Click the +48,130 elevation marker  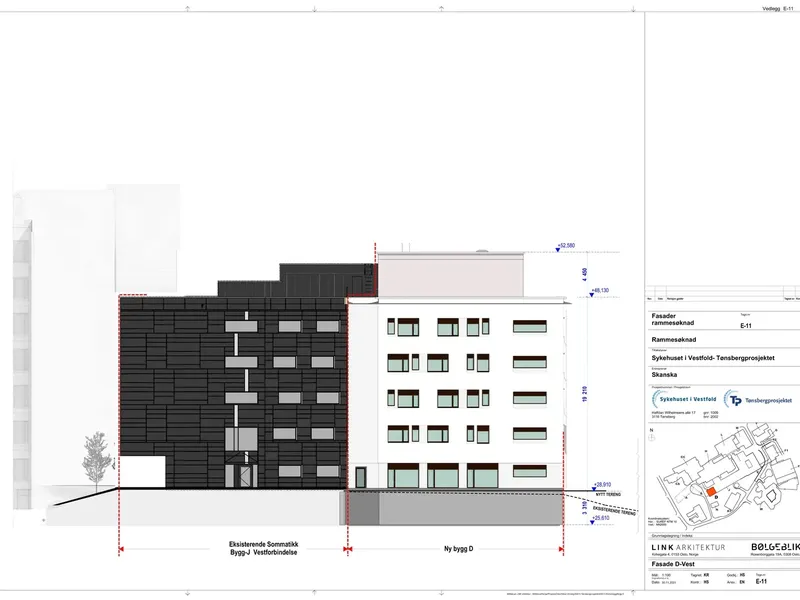point(599,292)
